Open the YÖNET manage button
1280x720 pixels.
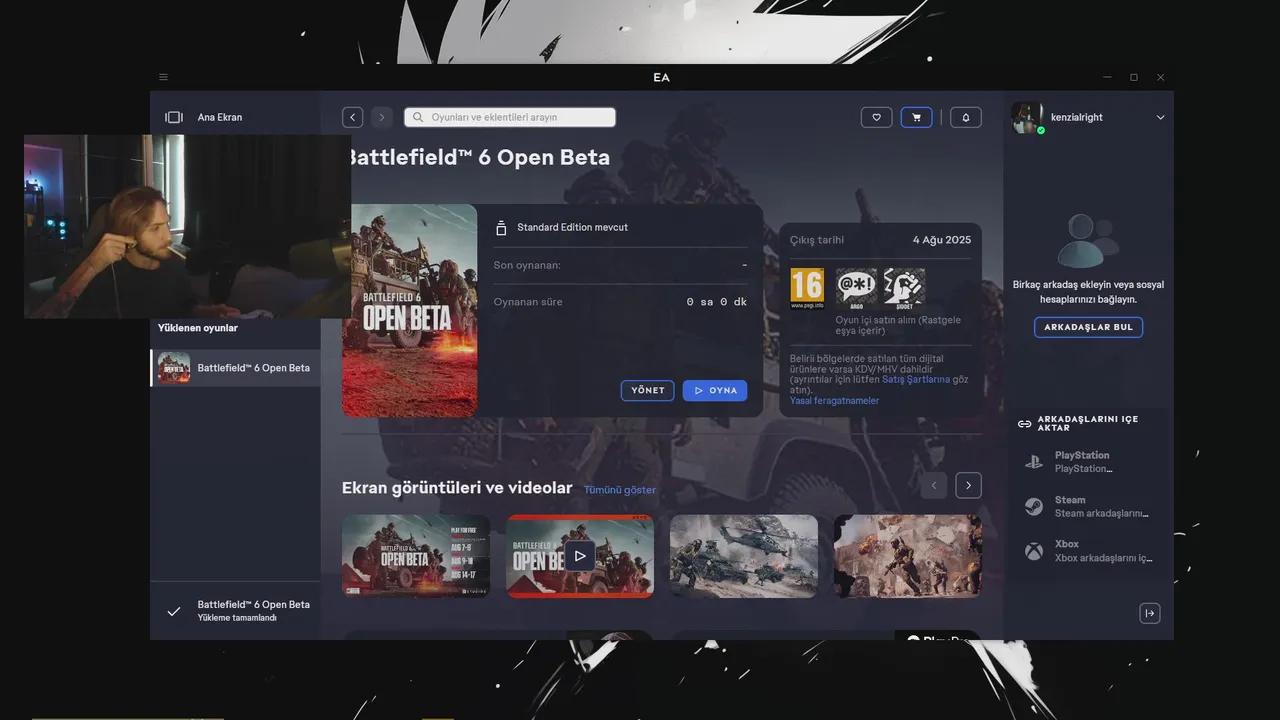click(648, 390)
